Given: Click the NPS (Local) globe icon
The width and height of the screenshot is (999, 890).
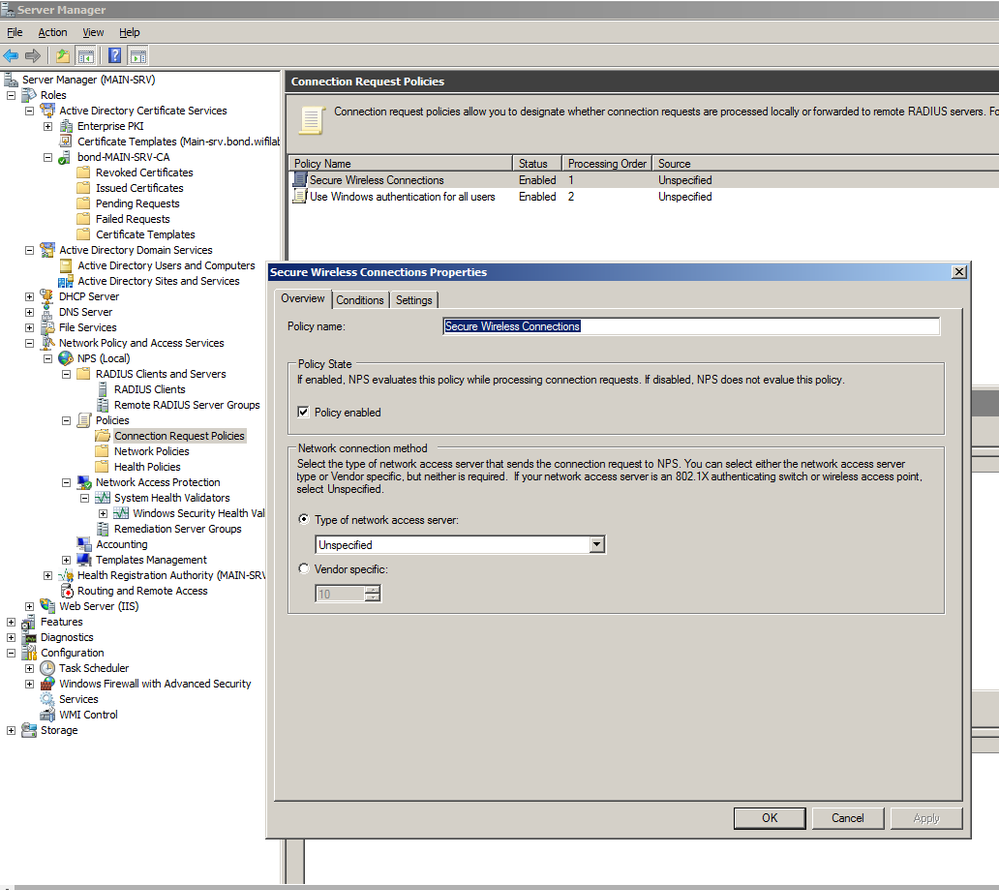Looking at the screenshot, I should coord(66,359).
